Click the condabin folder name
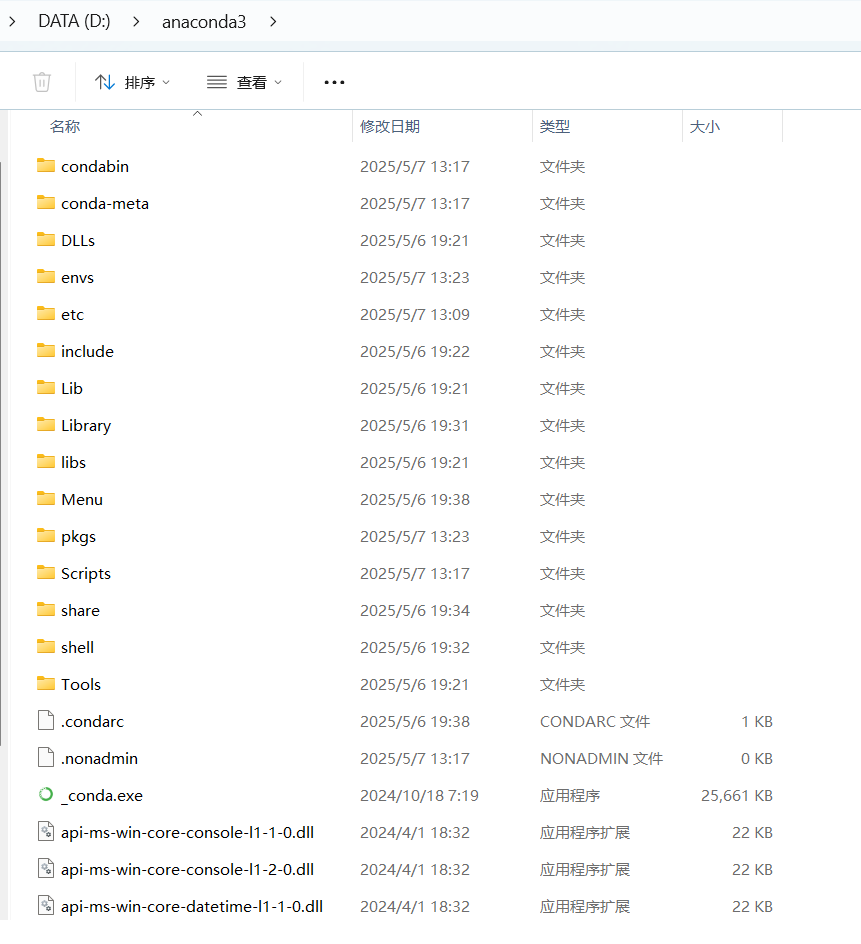The image size is (861, 944). (95, 166)
